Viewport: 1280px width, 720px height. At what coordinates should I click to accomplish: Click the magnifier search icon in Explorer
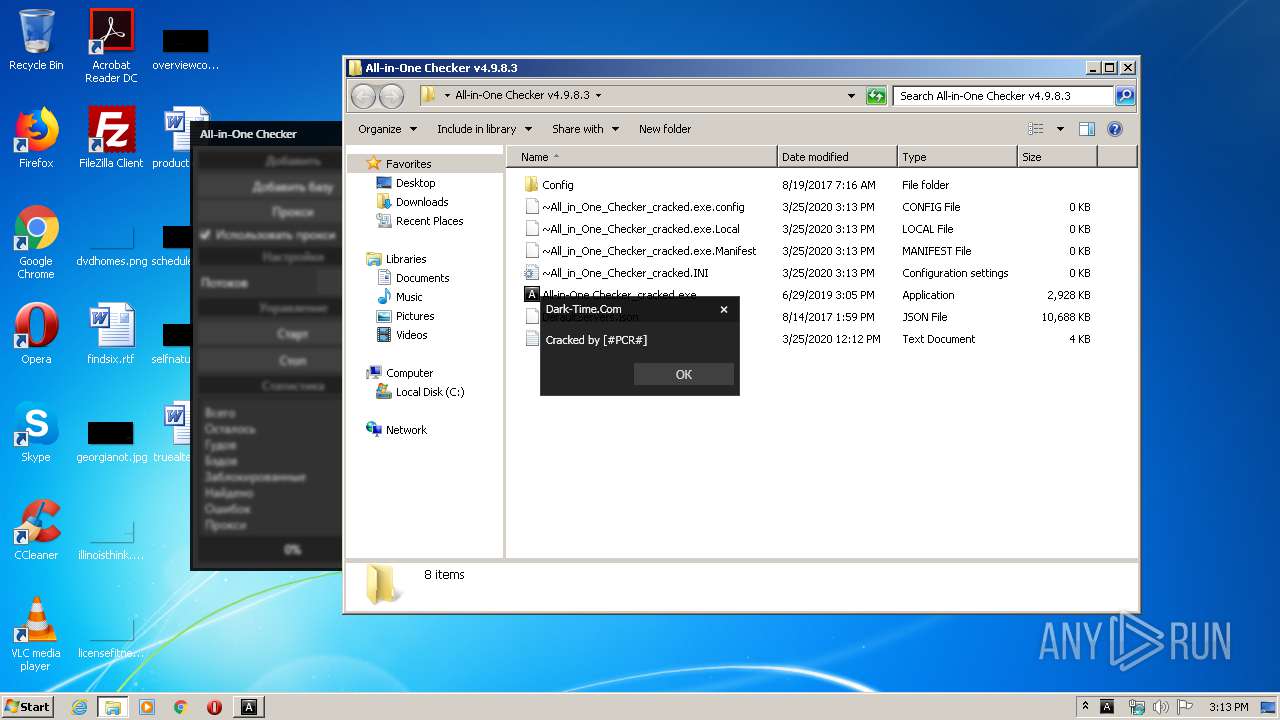[1125, 96]
